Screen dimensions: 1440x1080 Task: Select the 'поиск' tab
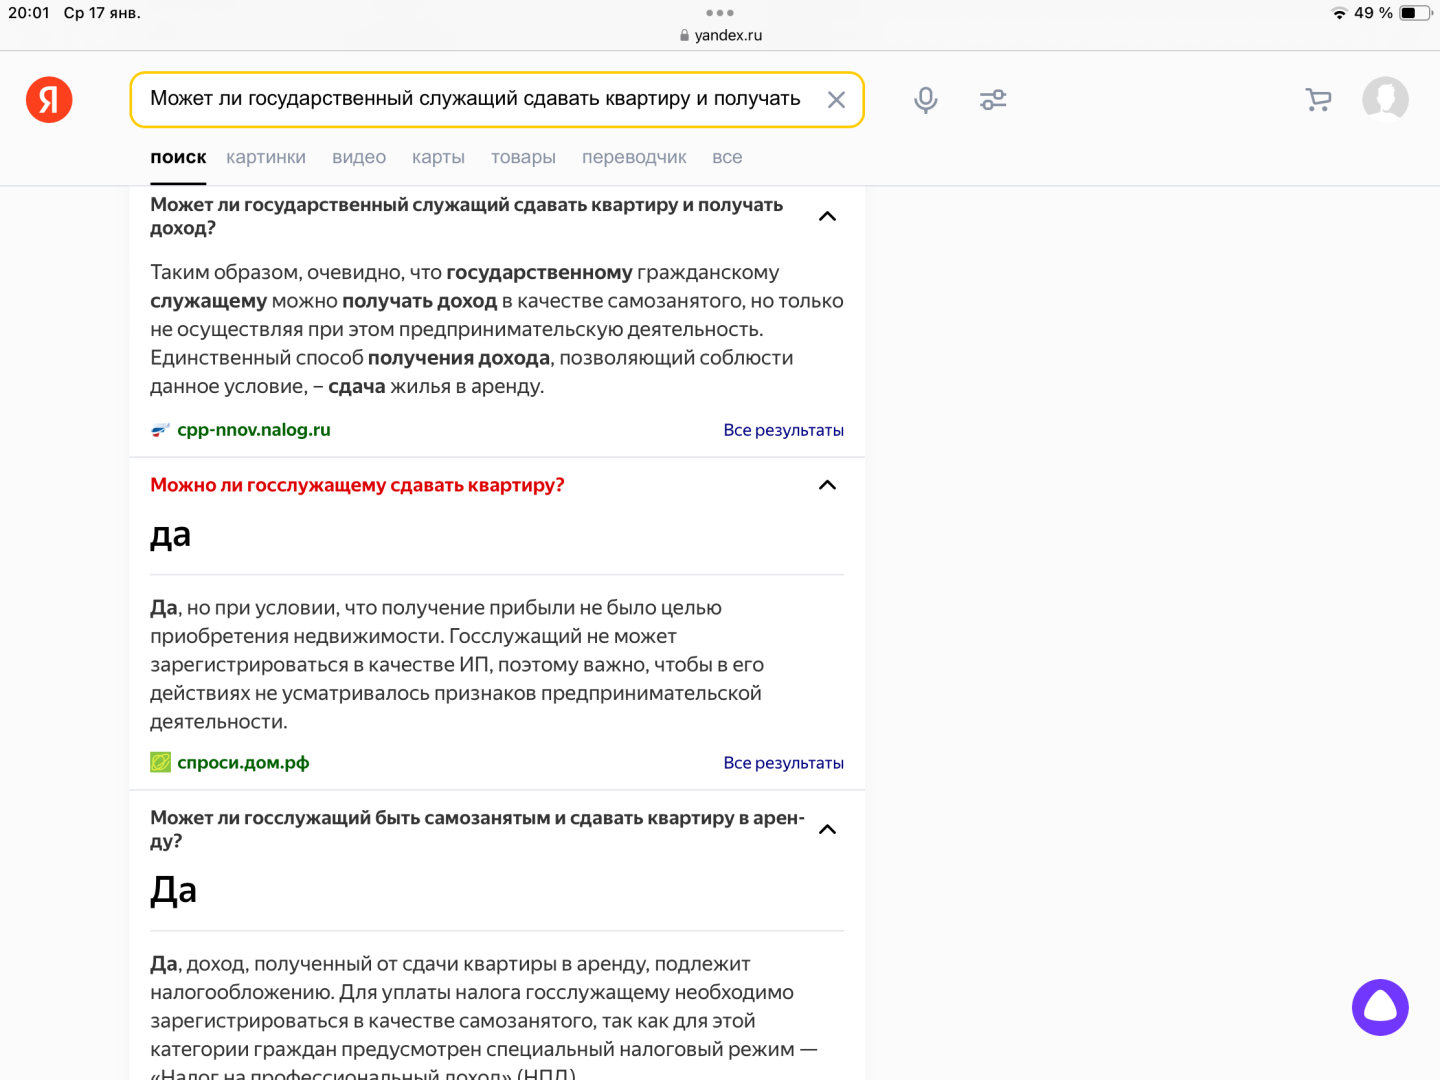click(x=178, y=157)
